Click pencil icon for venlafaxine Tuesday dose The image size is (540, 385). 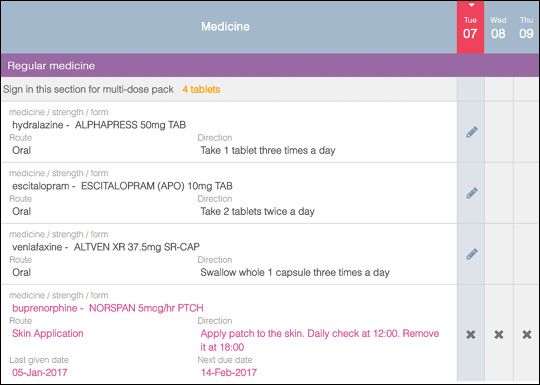[x=471, y=254]
